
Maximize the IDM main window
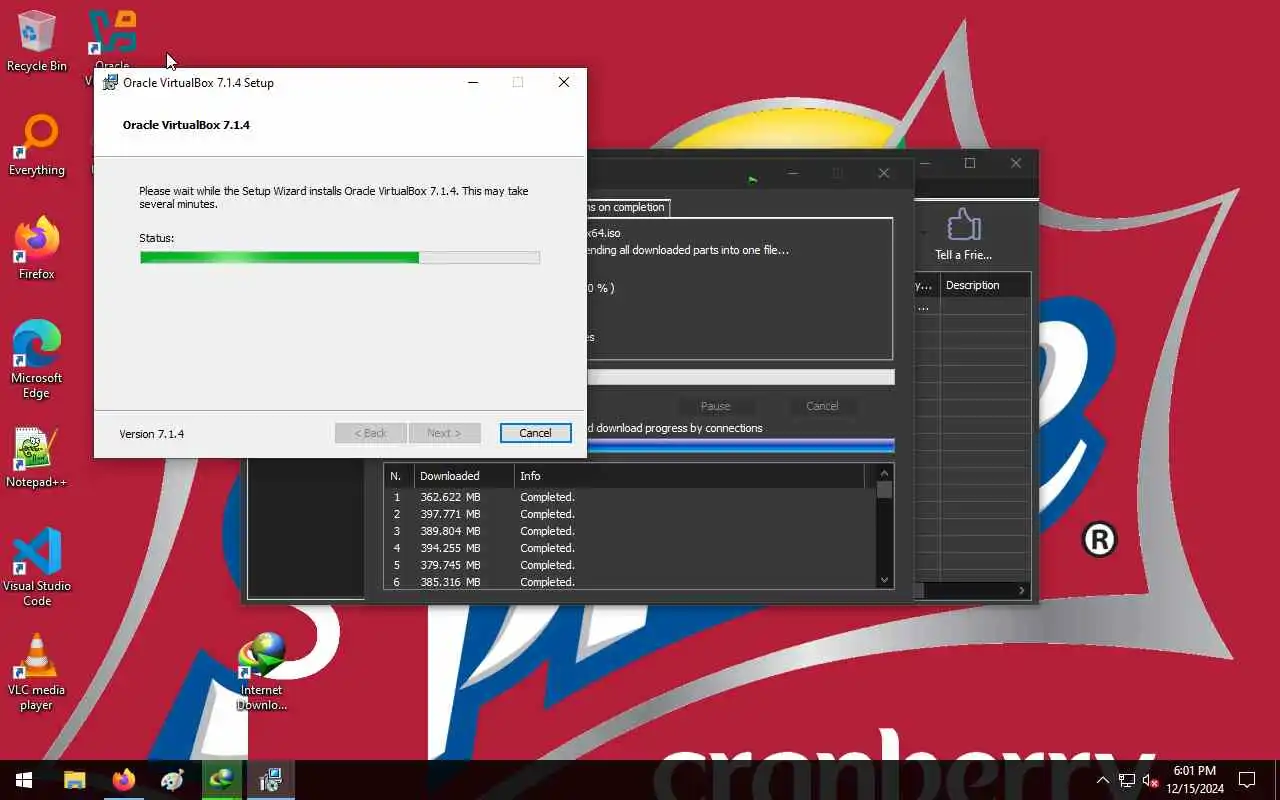click(970, 163)
